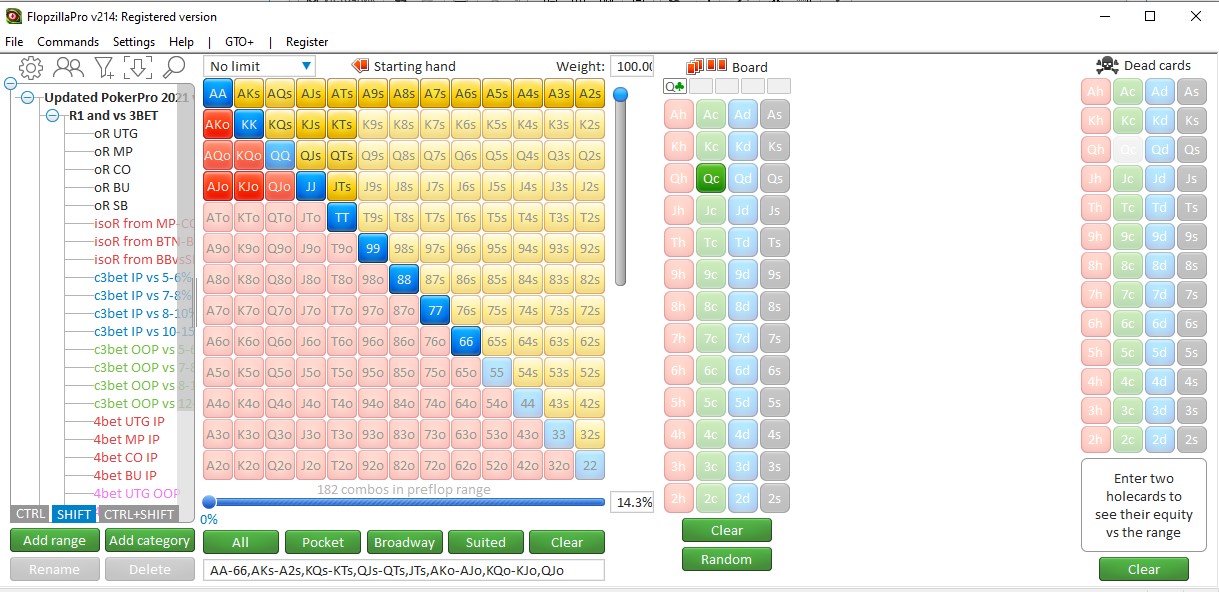This screenshot has width=1219, height=592.
Task: Select the 2s card in the board grid
Action: click(x=774, y=498)
